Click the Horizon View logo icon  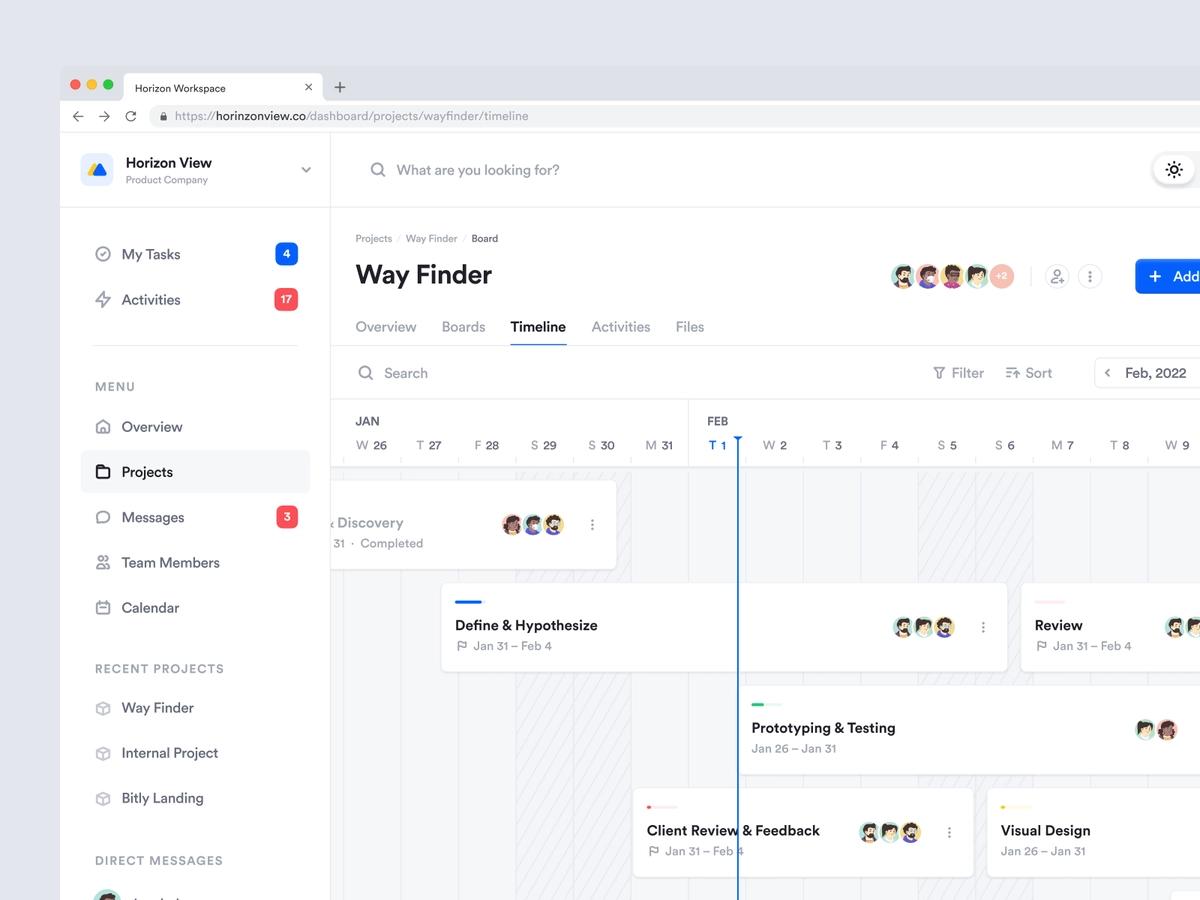pyautogui.click(x=97, y=170)
